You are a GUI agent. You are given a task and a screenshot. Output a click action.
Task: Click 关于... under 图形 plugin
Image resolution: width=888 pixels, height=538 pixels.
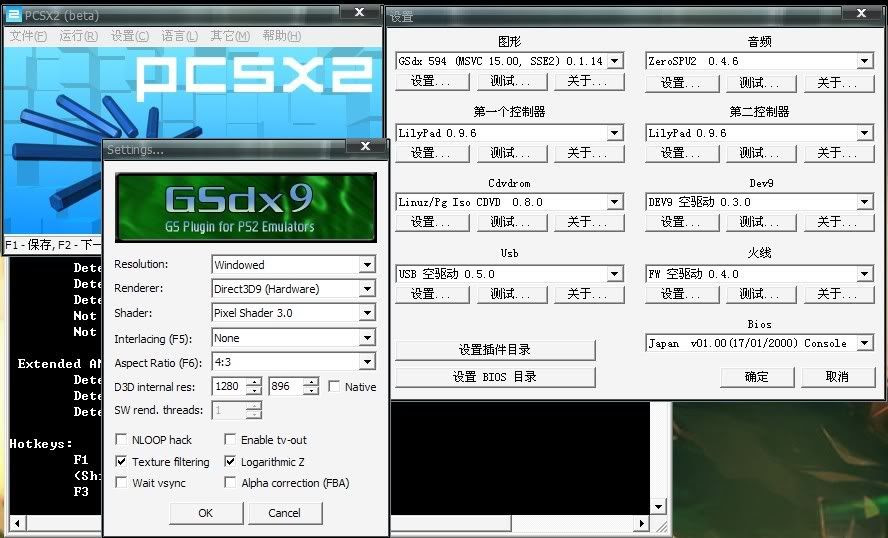[588, 82]
